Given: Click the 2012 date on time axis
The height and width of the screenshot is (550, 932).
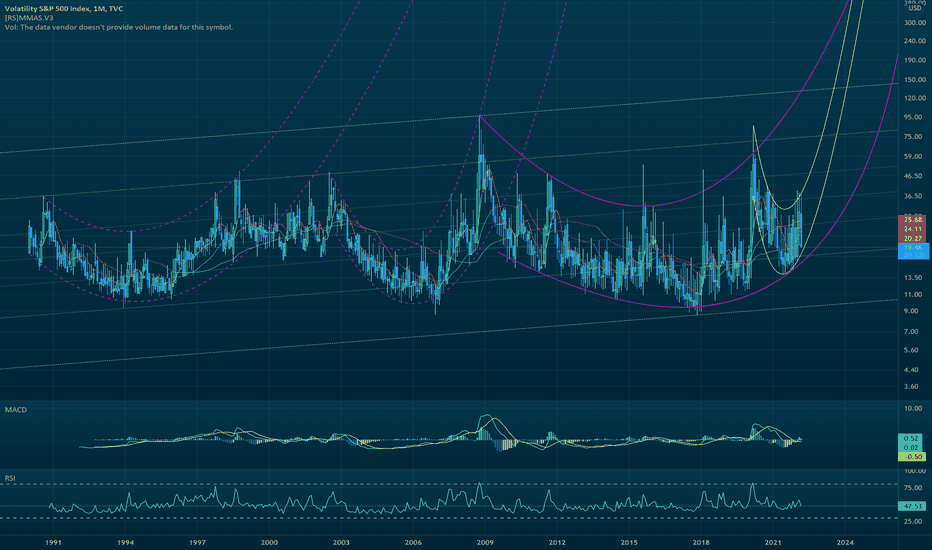Looking at the screenshot, I should point(557,542).
